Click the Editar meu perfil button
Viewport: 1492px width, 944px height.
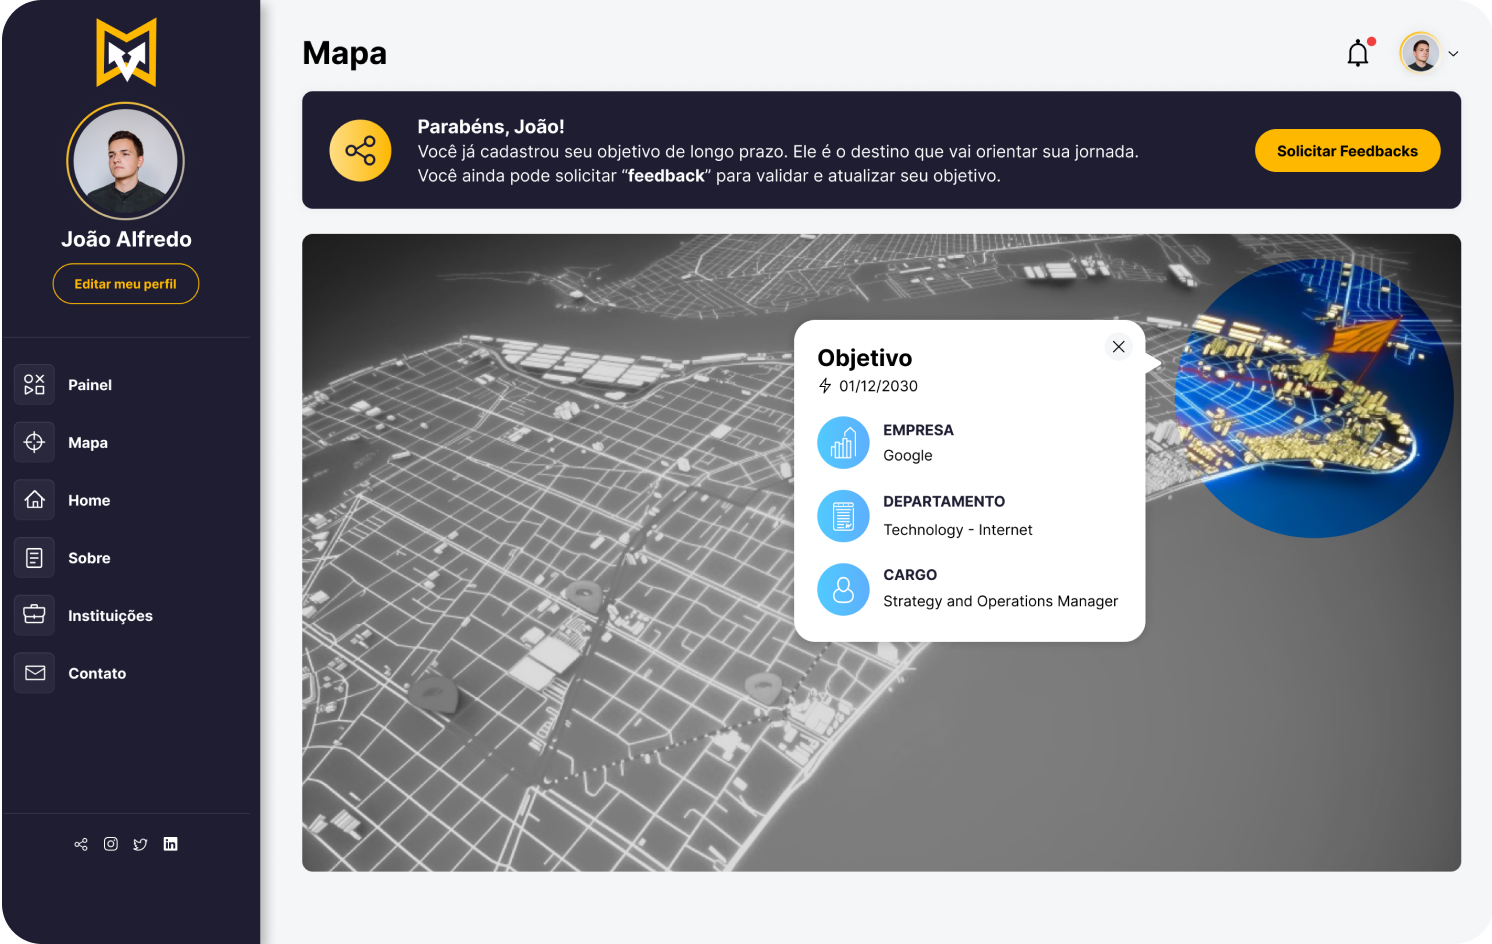[126, 284]
